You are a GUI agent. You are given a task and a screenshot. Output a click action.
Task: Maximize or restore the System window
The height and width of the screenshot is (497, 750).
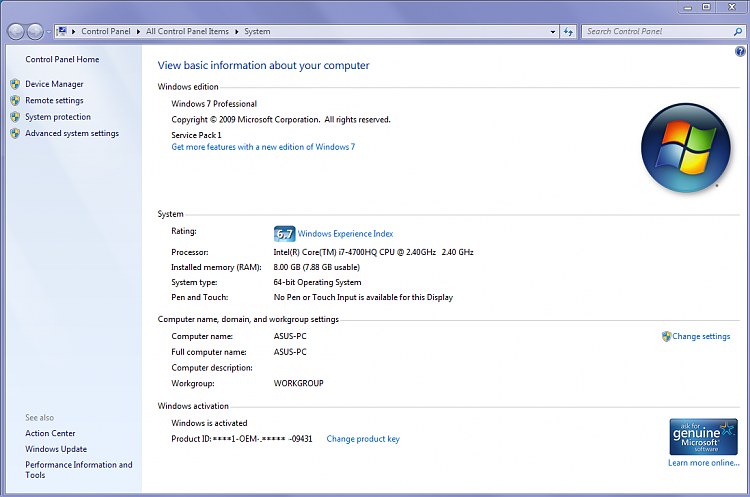coord(706,7)
